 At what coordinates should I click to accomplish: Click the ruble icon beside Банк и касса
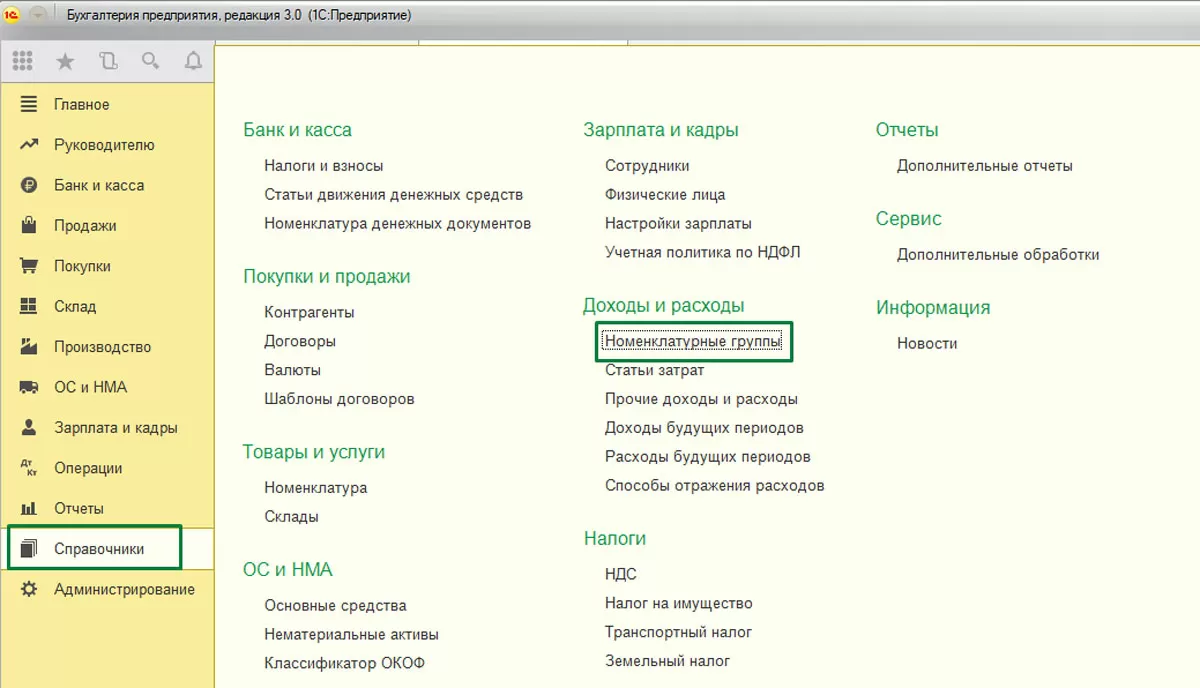[x=29, y=185]
